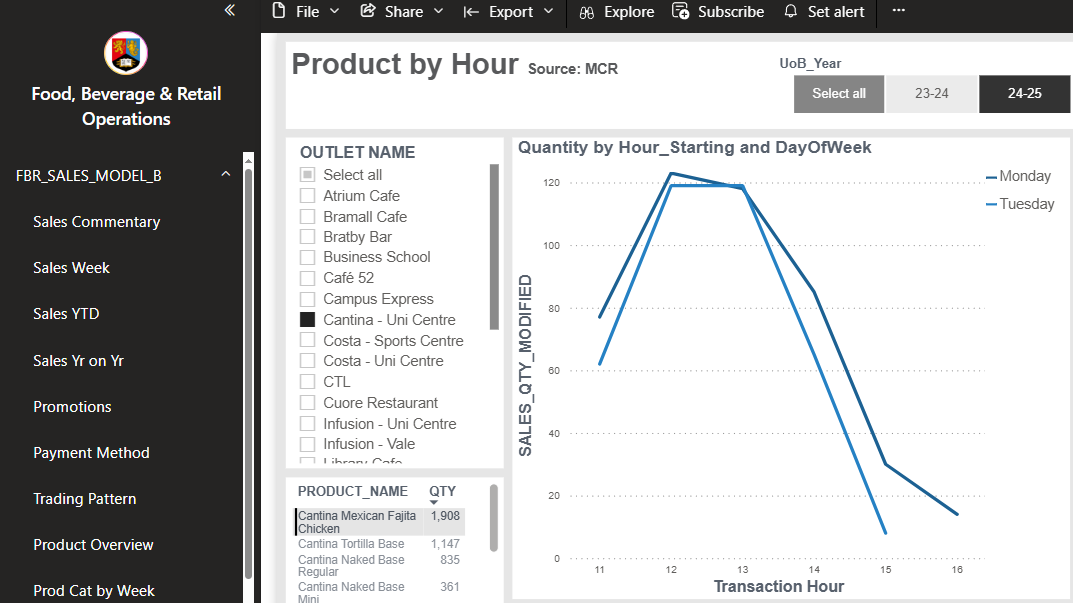
Task: Click the Subscribe icon
Action: tap(681, 13)
